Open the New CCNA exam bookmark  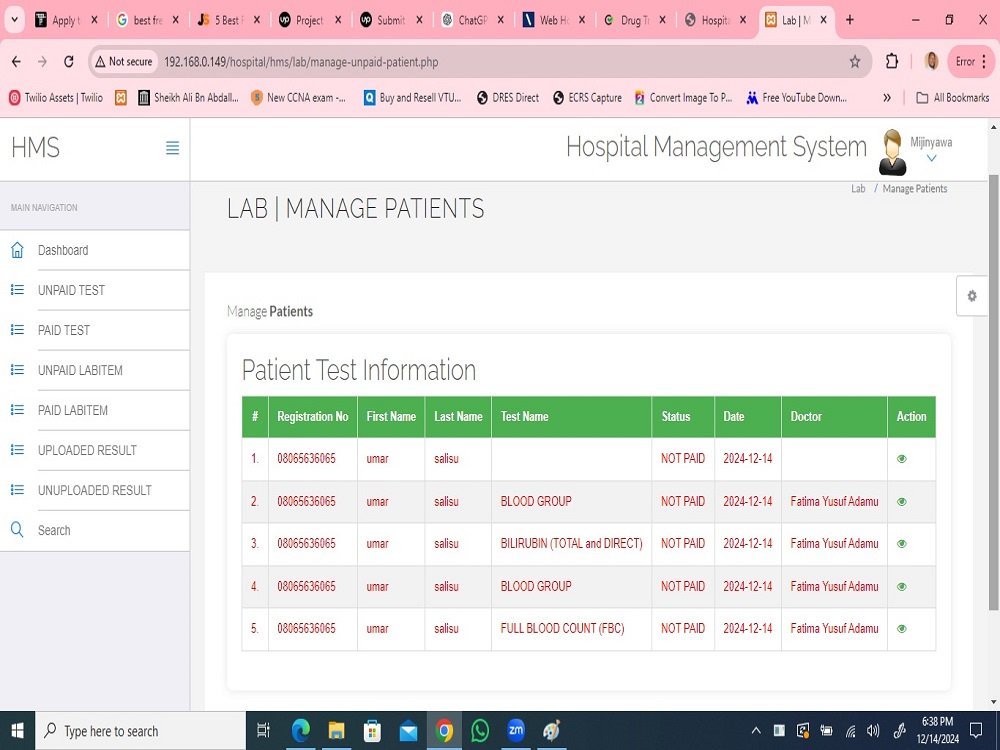[298, 98]
